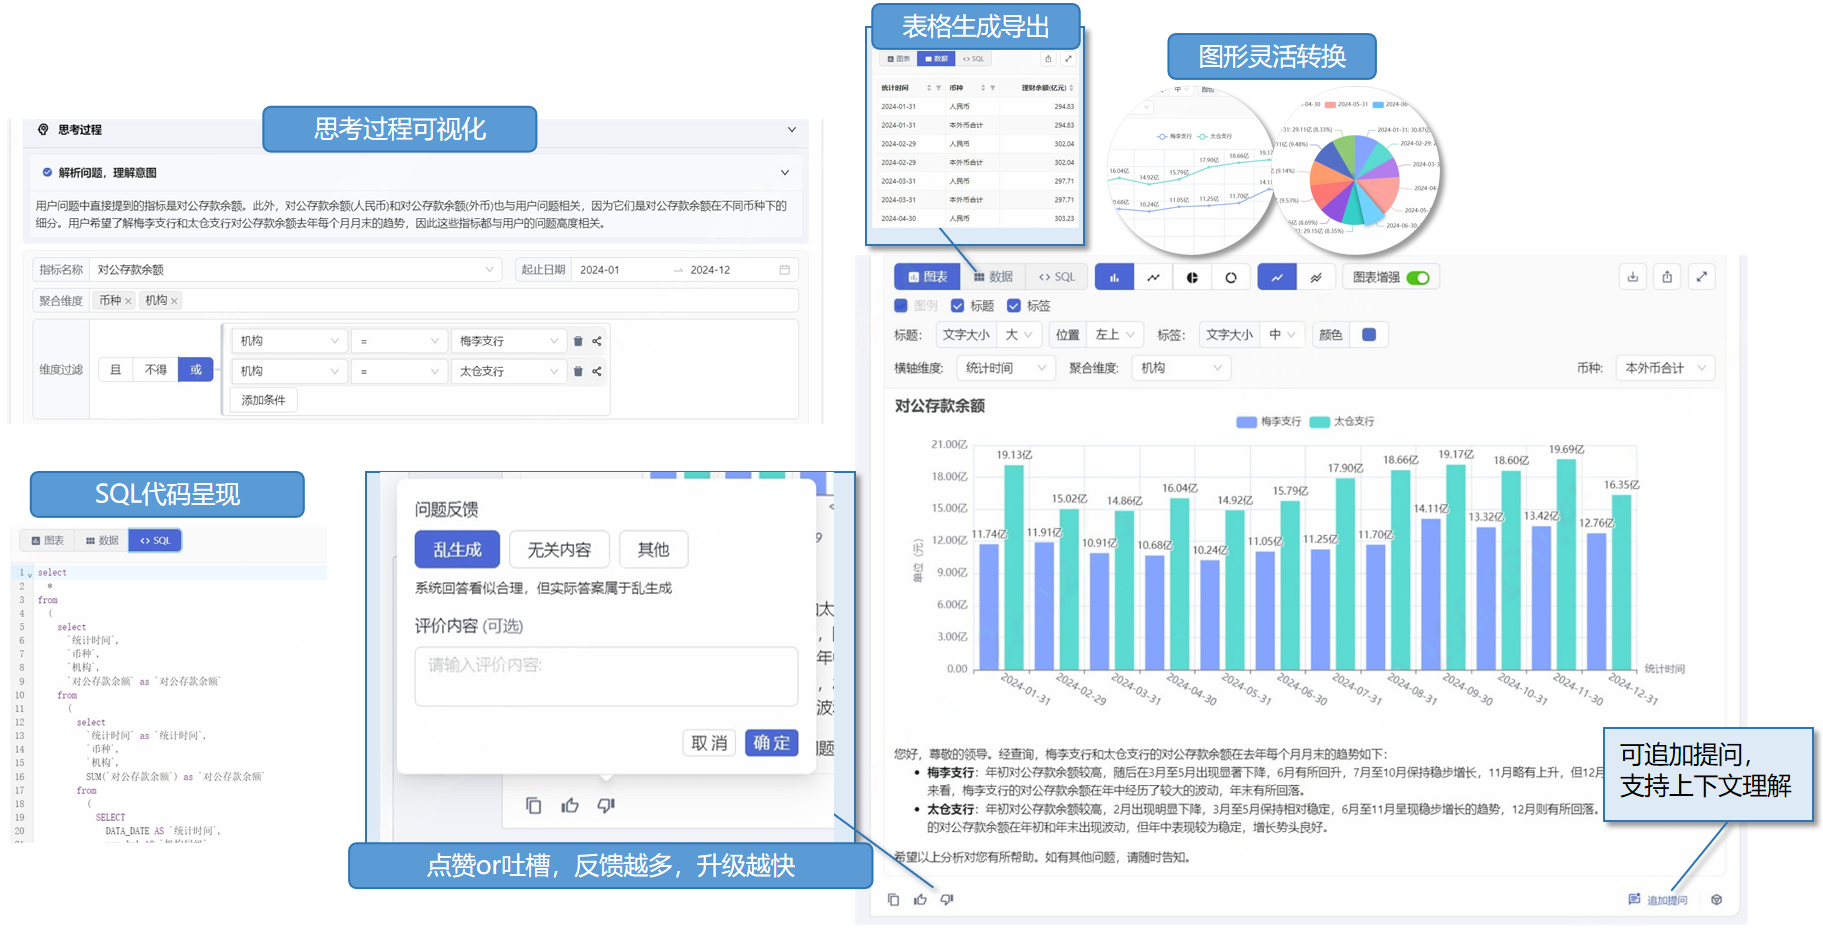
Task: Open the label 颜色 blue swatch
Action: 1369,335
